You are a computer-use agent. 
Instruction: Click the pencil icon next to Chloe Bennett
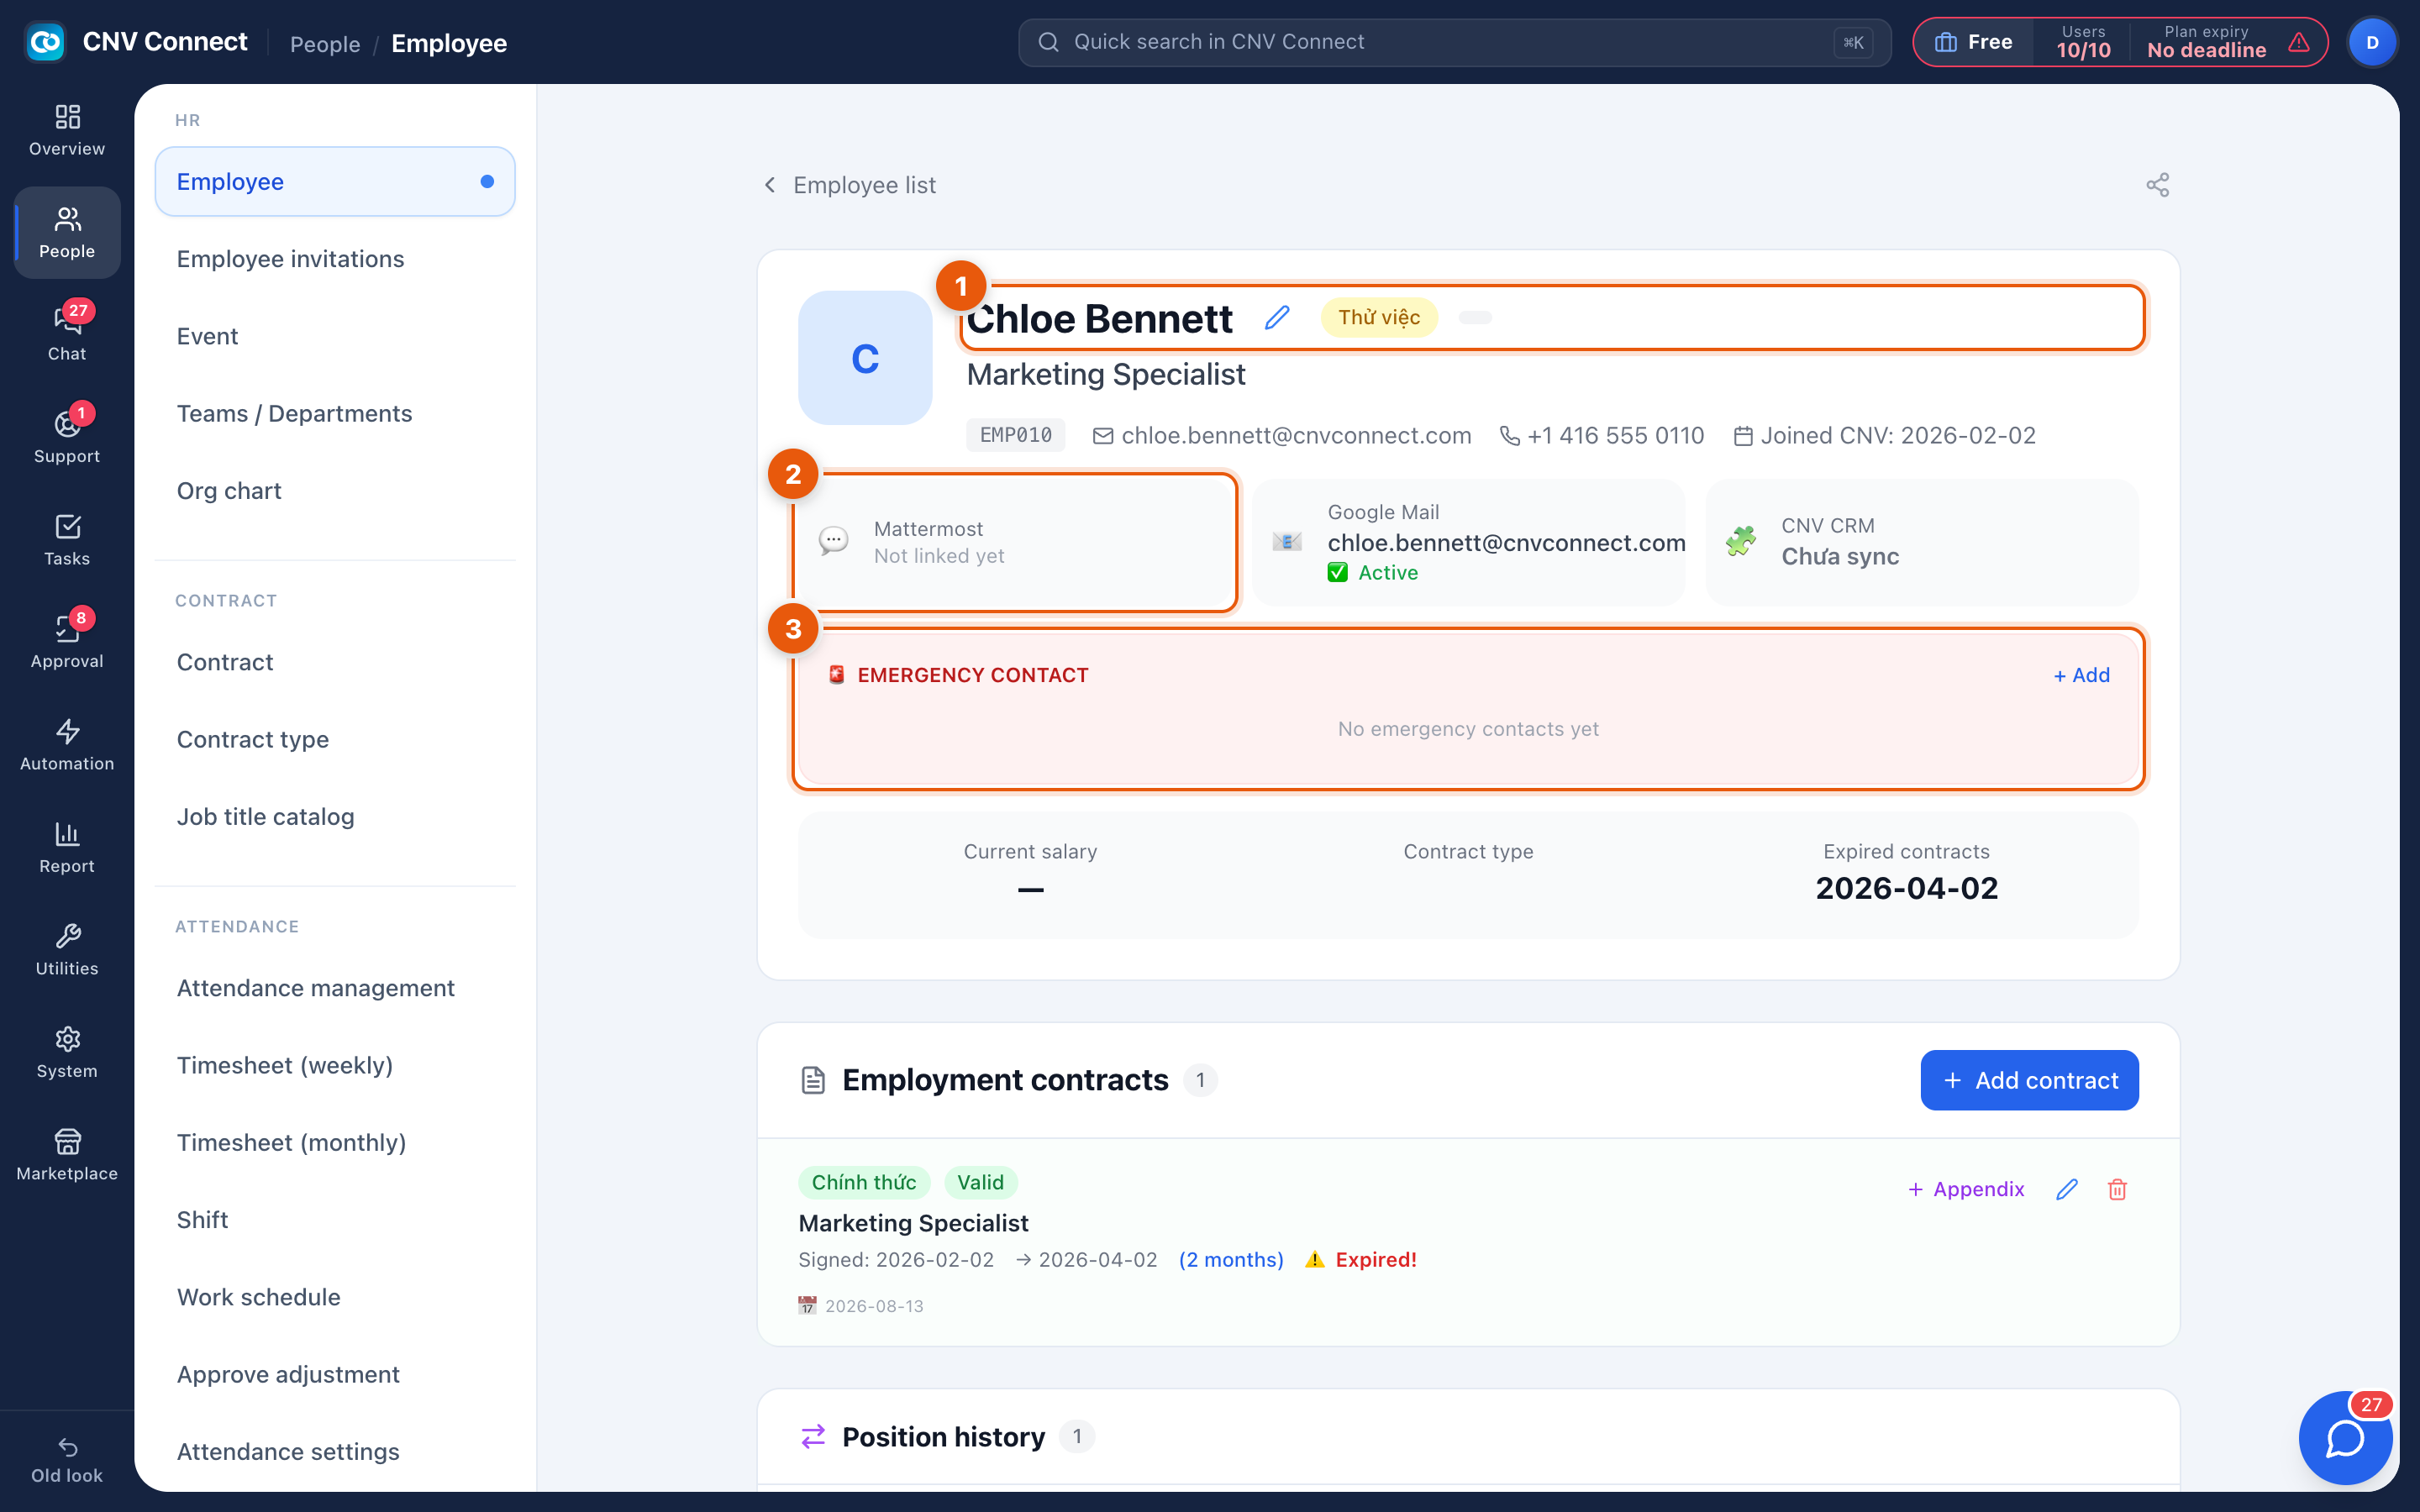click(1277, 318)
